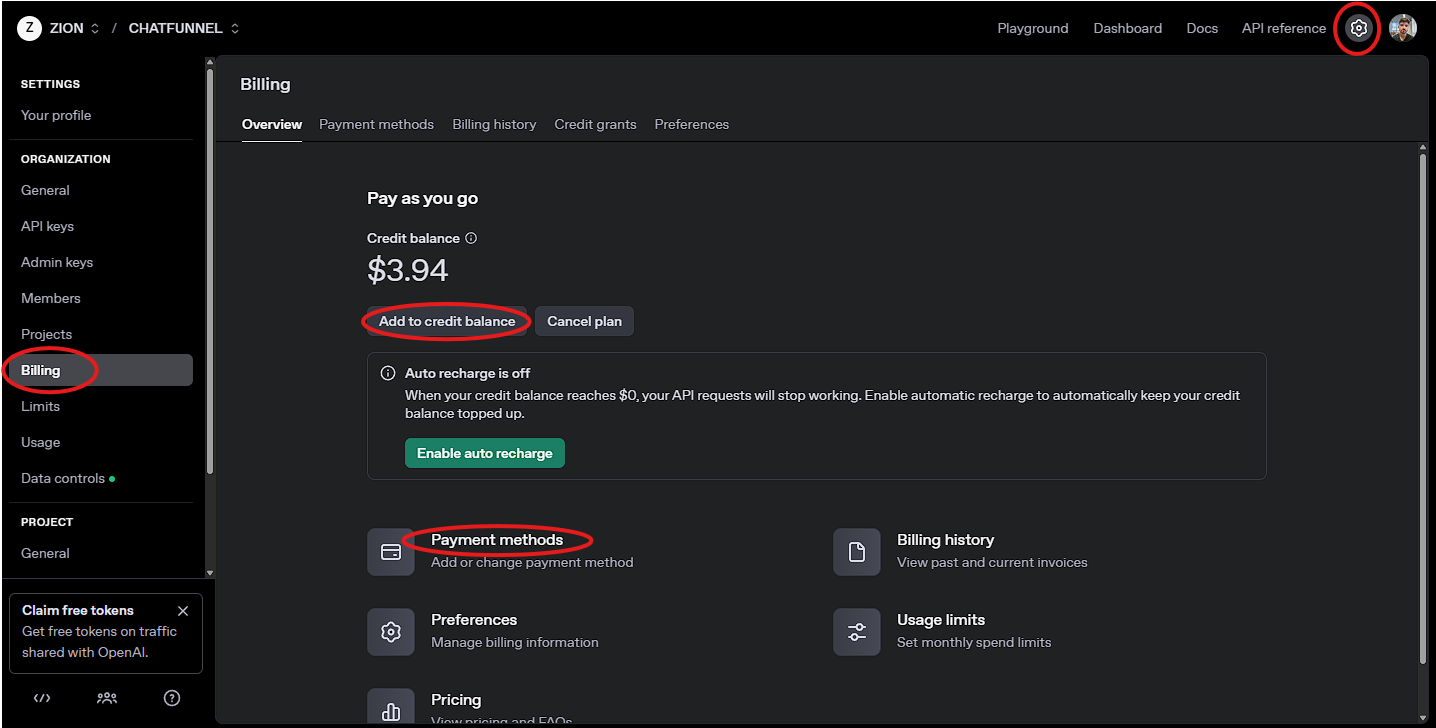The height and width of the screenshot is (728, 1436).
Task: Open Payment methods link in overview
Action: pos(497,540)
